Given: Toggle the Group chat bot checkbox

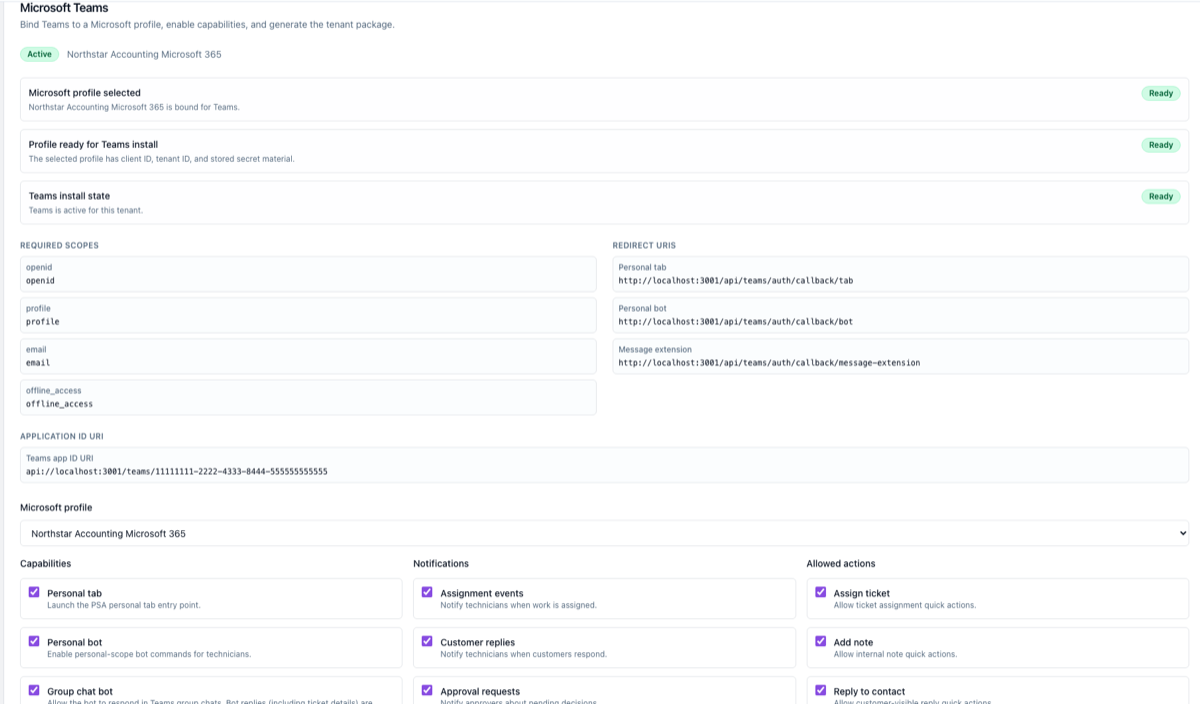Looking at the screenshot, I should click(x=34, y=690).
